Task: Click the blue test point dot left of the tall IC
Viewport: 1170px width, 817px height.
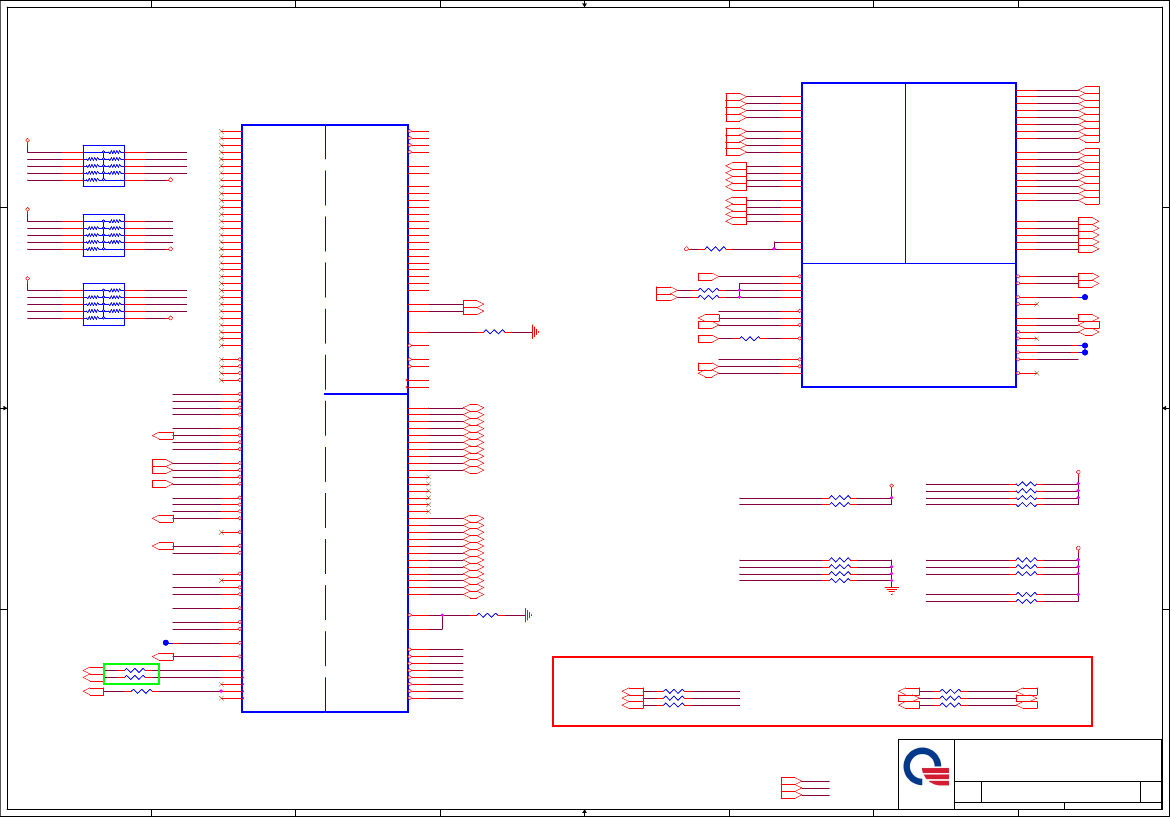Action: point(166,642)
